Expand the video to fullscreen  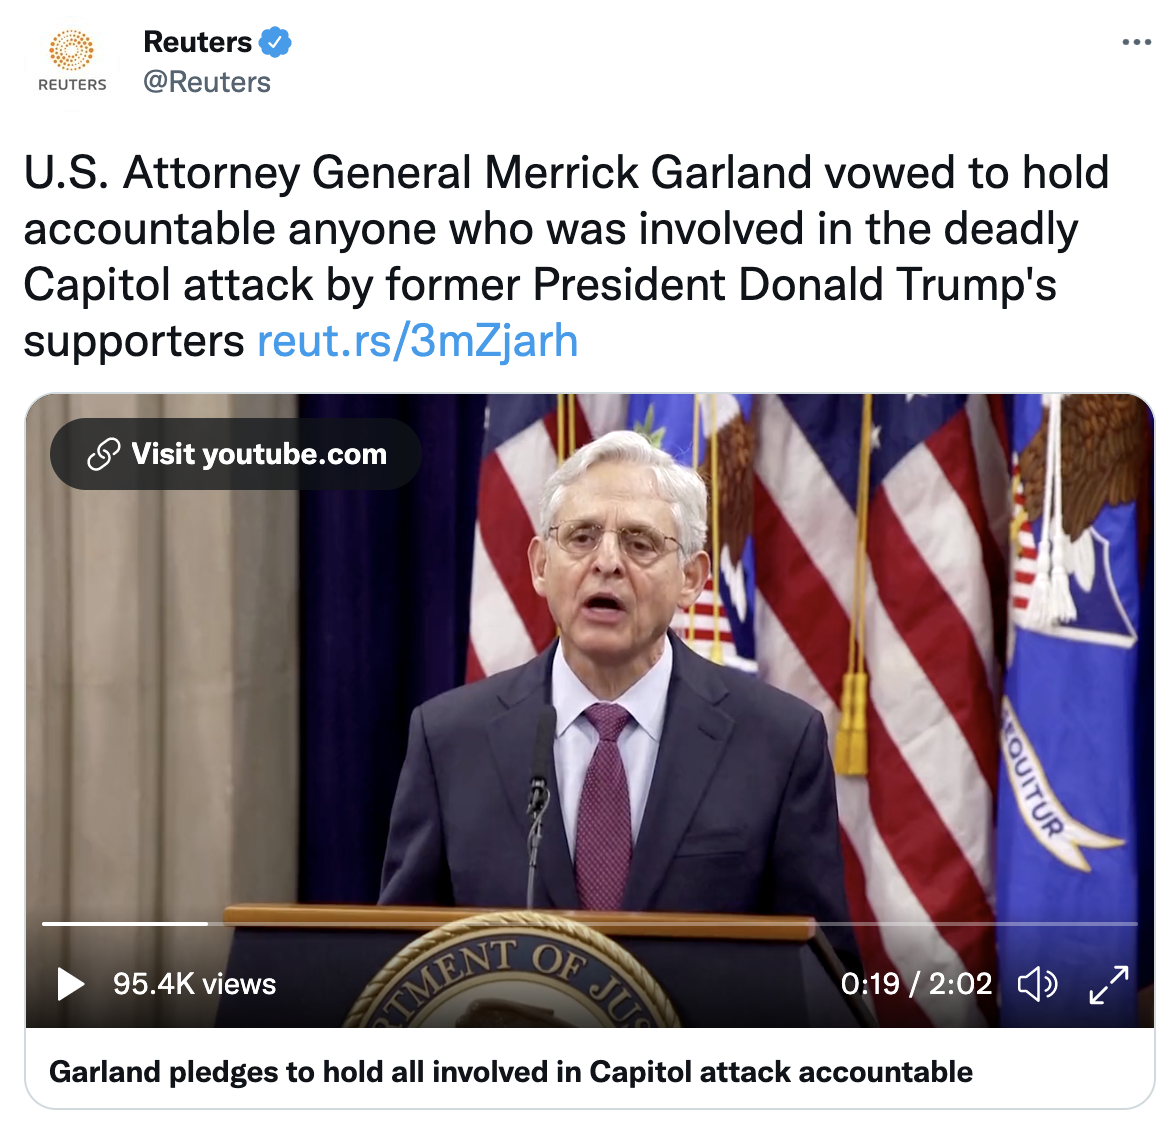click(x=1108, y=984)
